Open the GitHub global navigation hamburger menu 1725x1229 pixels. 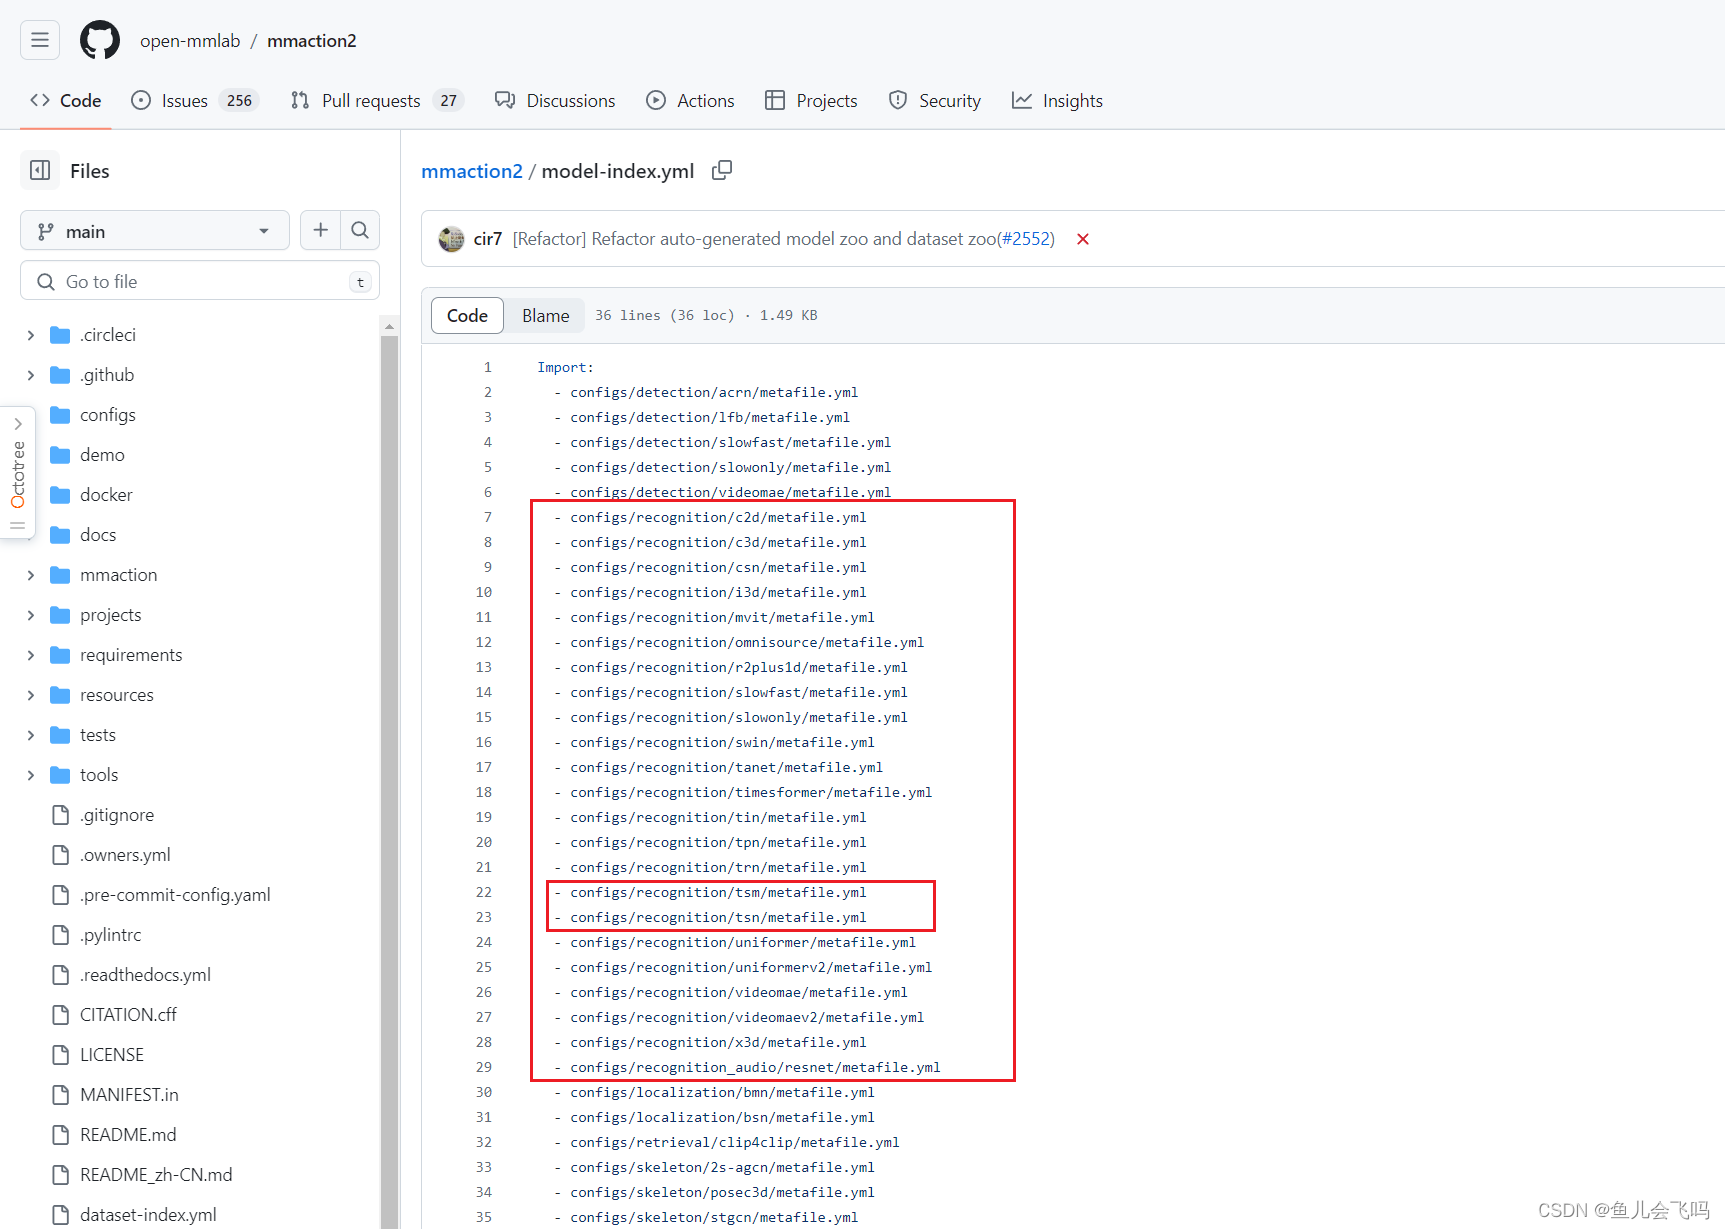pyautogui.click(x=39, y=39)
